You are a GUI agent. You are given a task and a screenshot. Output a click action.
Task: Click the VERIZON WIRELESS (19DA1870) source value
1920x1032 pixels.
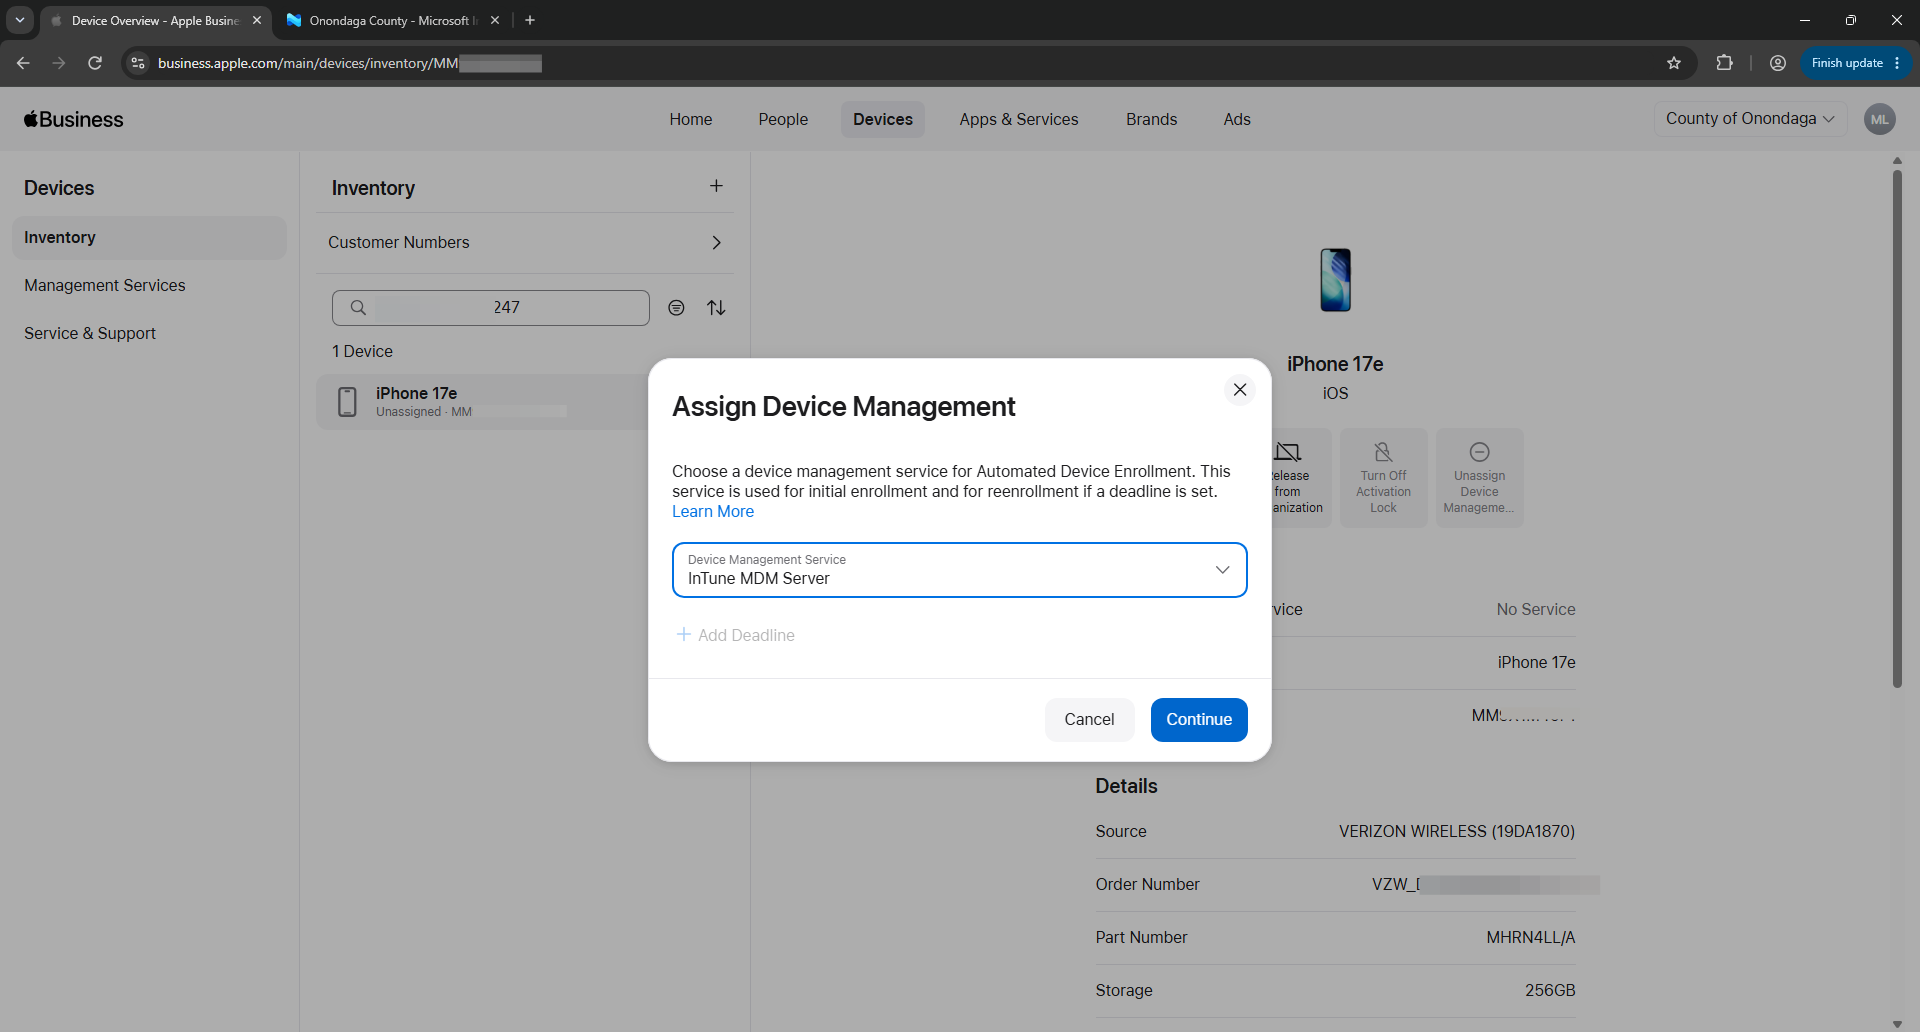pyautogui.click(x=1457, y=832)
